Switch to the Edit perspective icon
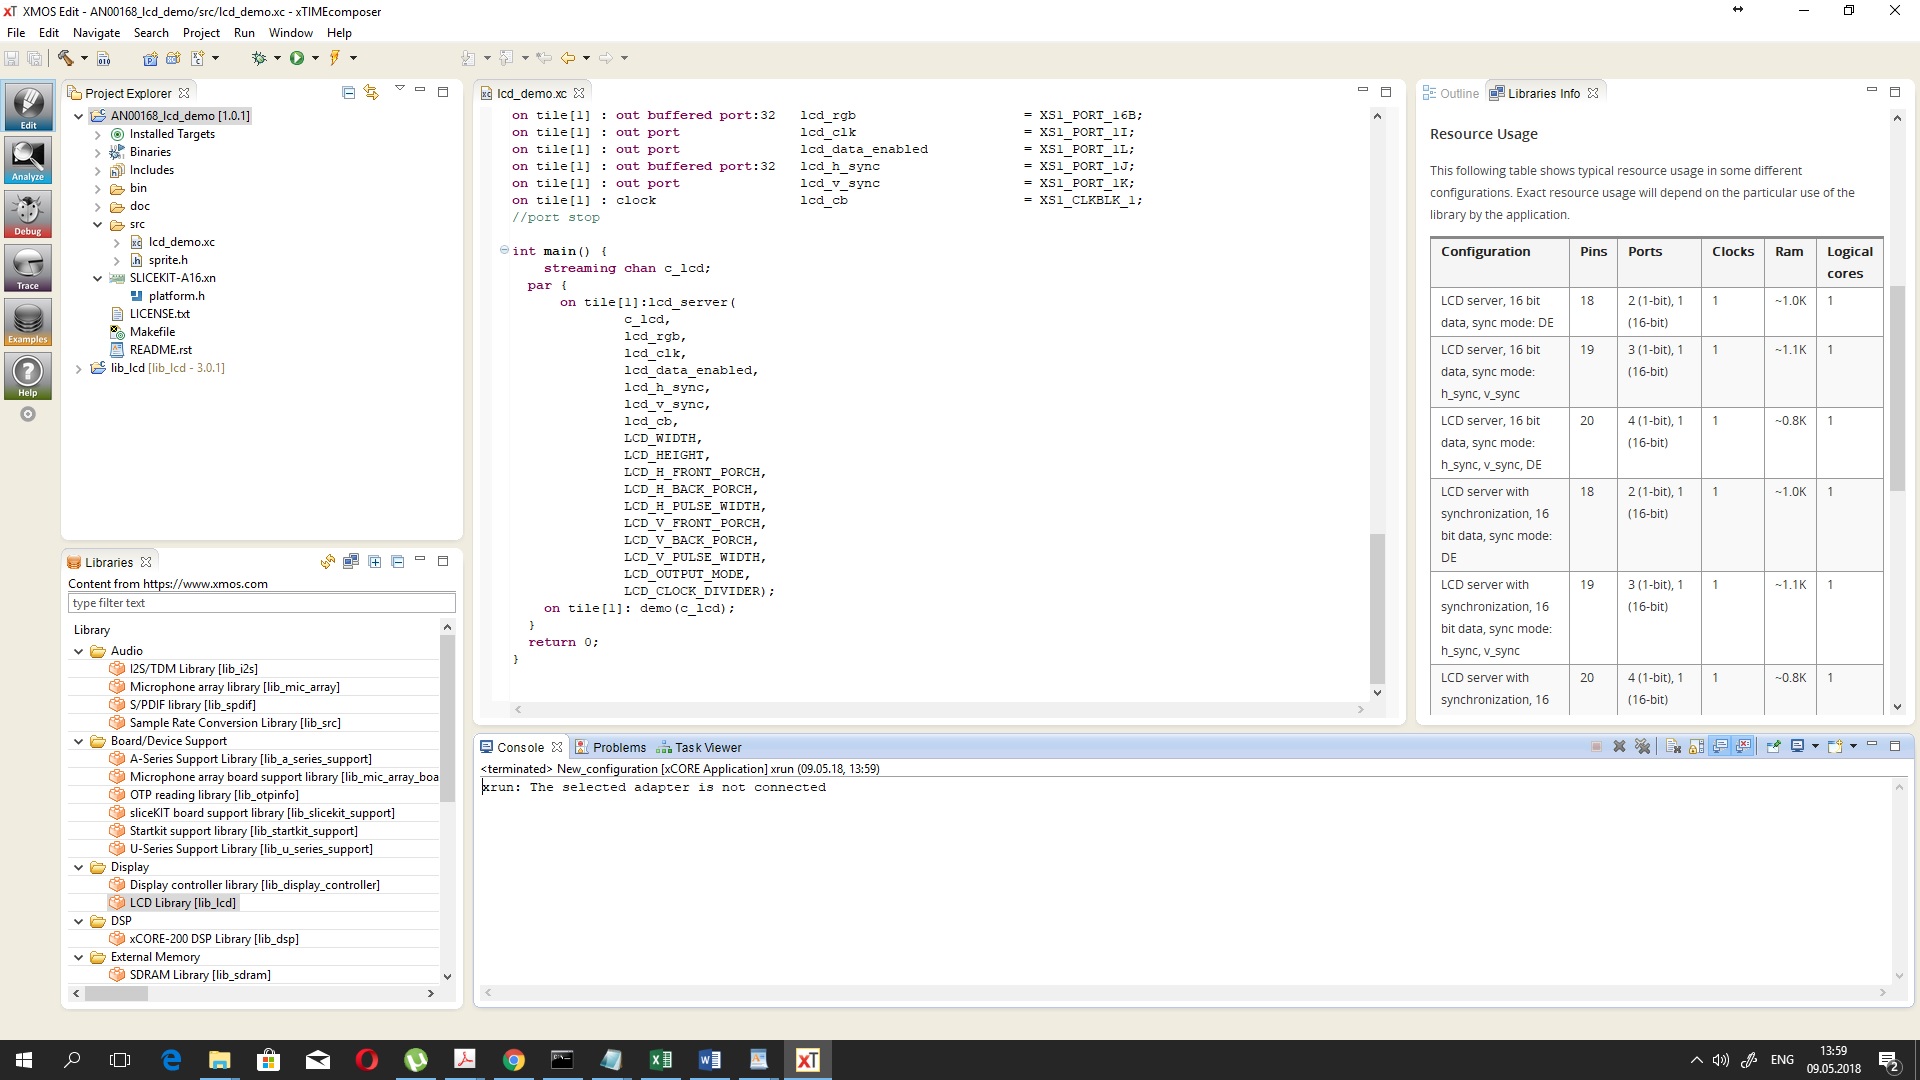 [x=28, y=108]
